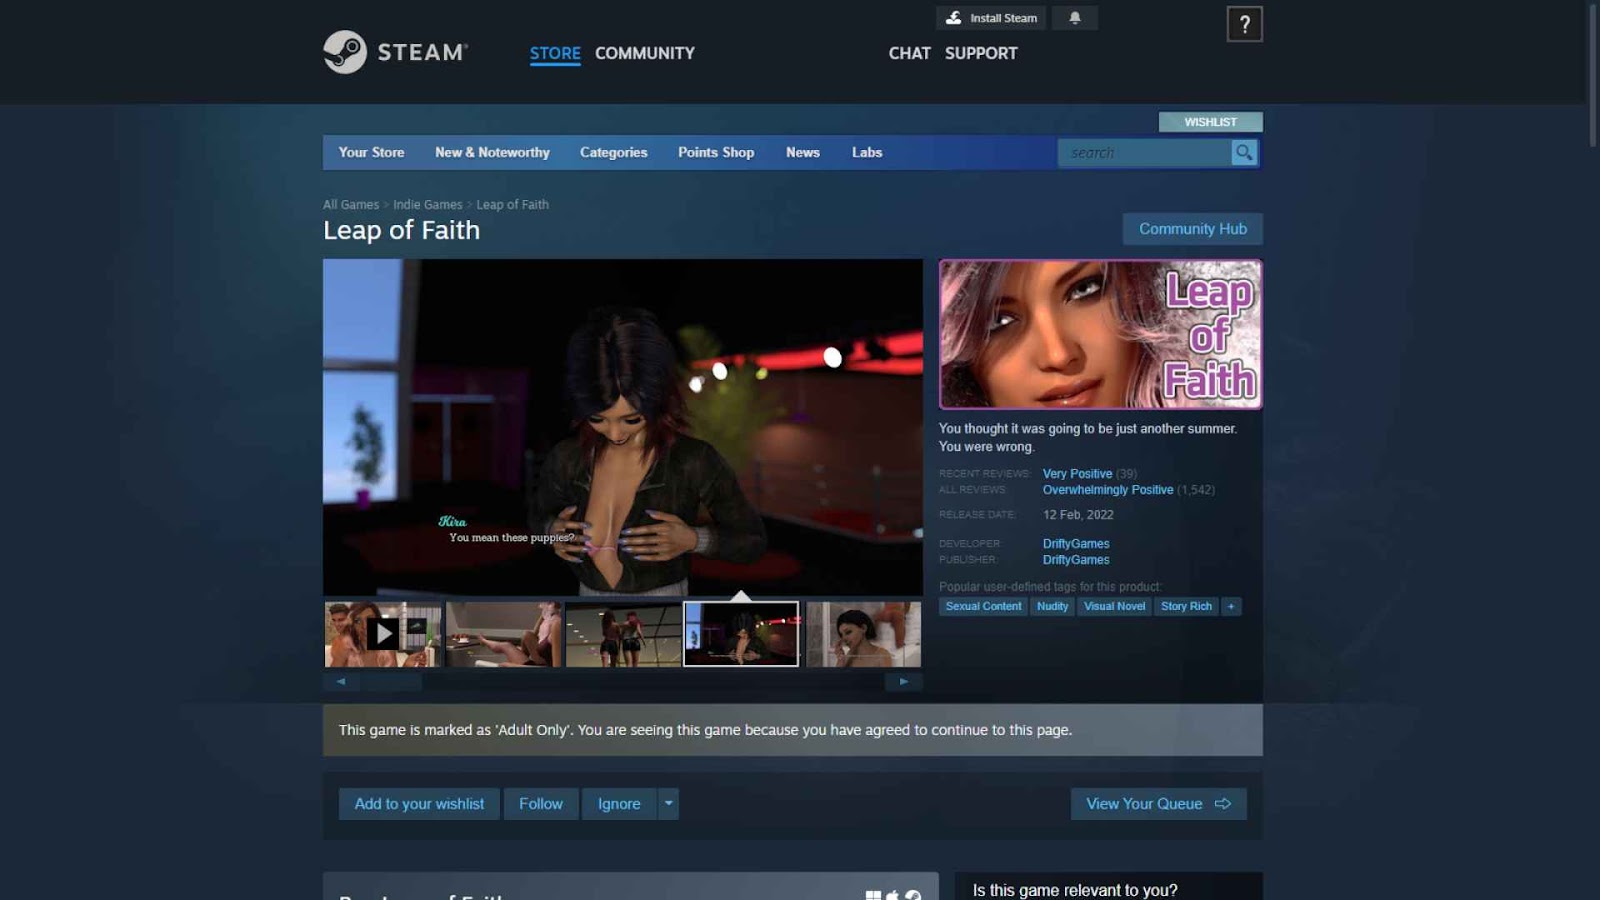Click the 'You thought it was going' description
This screenshot has width=1600, height=900.
[1088, 438]
